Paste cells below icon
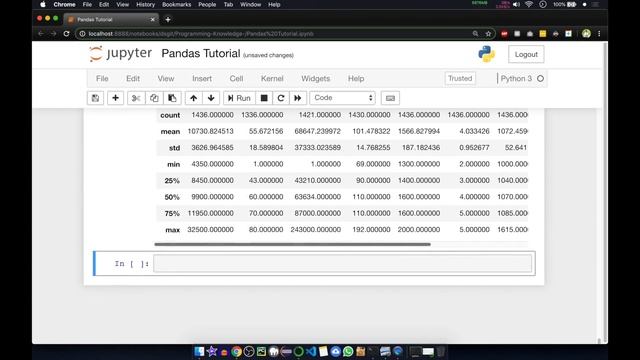 coord(172,98)
